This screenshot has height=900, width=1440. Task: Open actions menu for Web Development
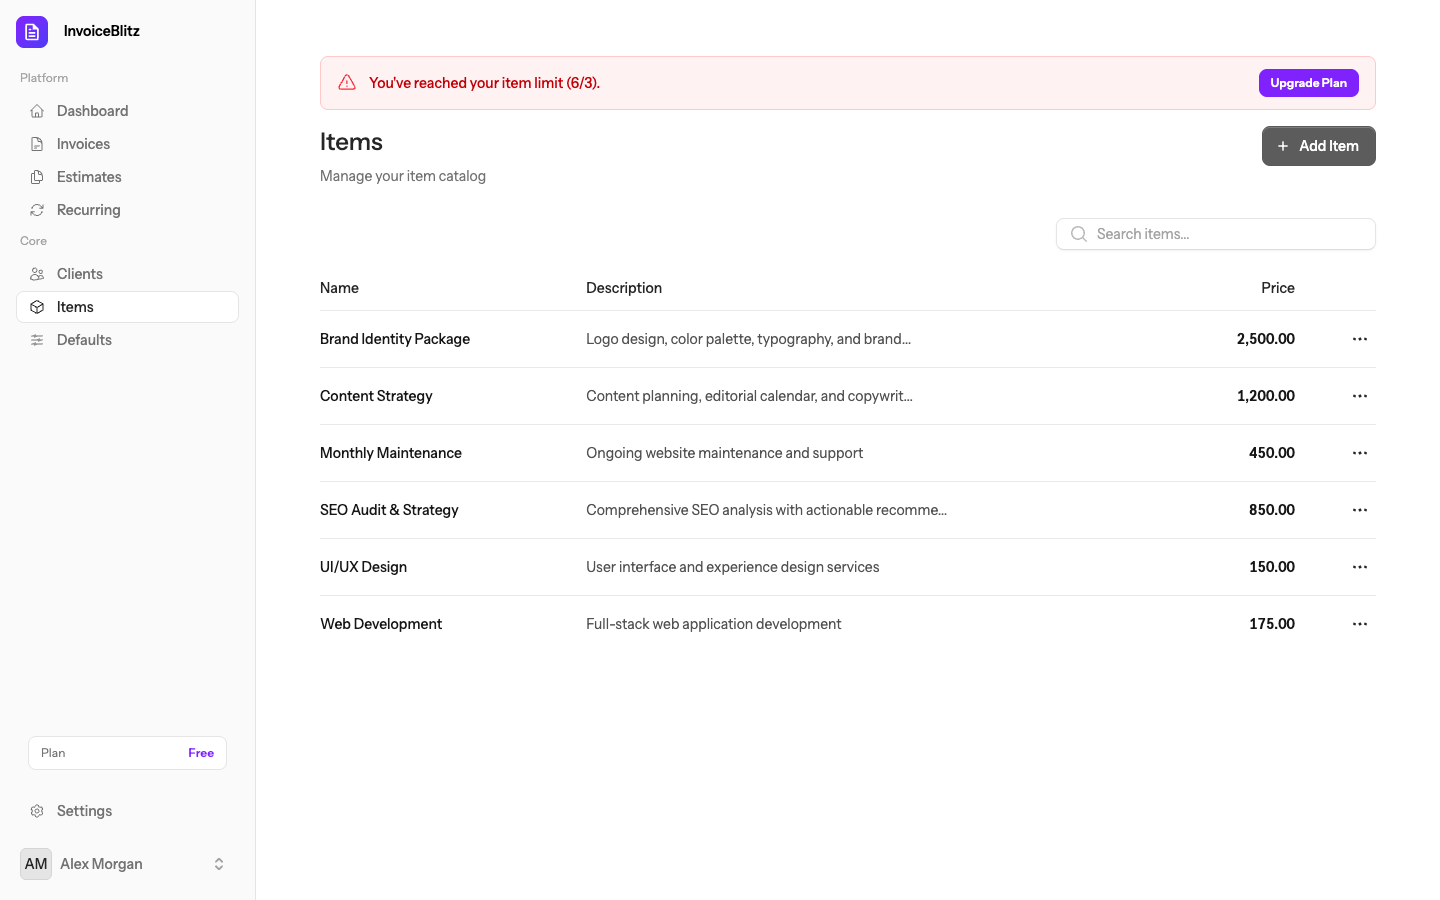coord(1359,624)
